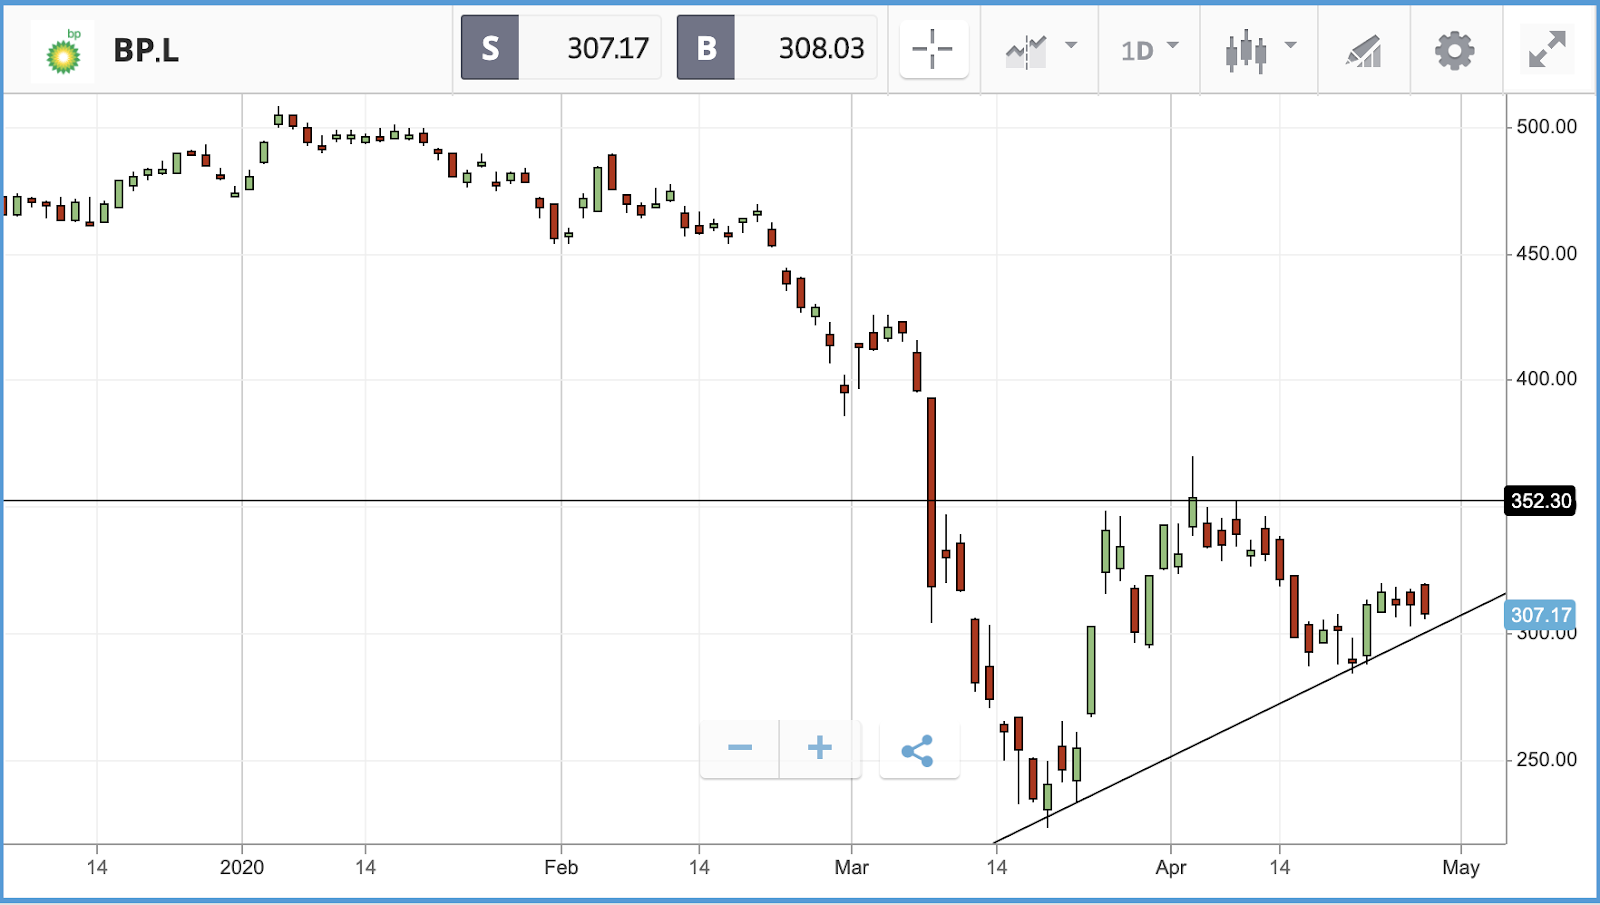This screenshot has height=905, width=1600.
Task: Share the chart via share icon
Action: click(918, 750)
